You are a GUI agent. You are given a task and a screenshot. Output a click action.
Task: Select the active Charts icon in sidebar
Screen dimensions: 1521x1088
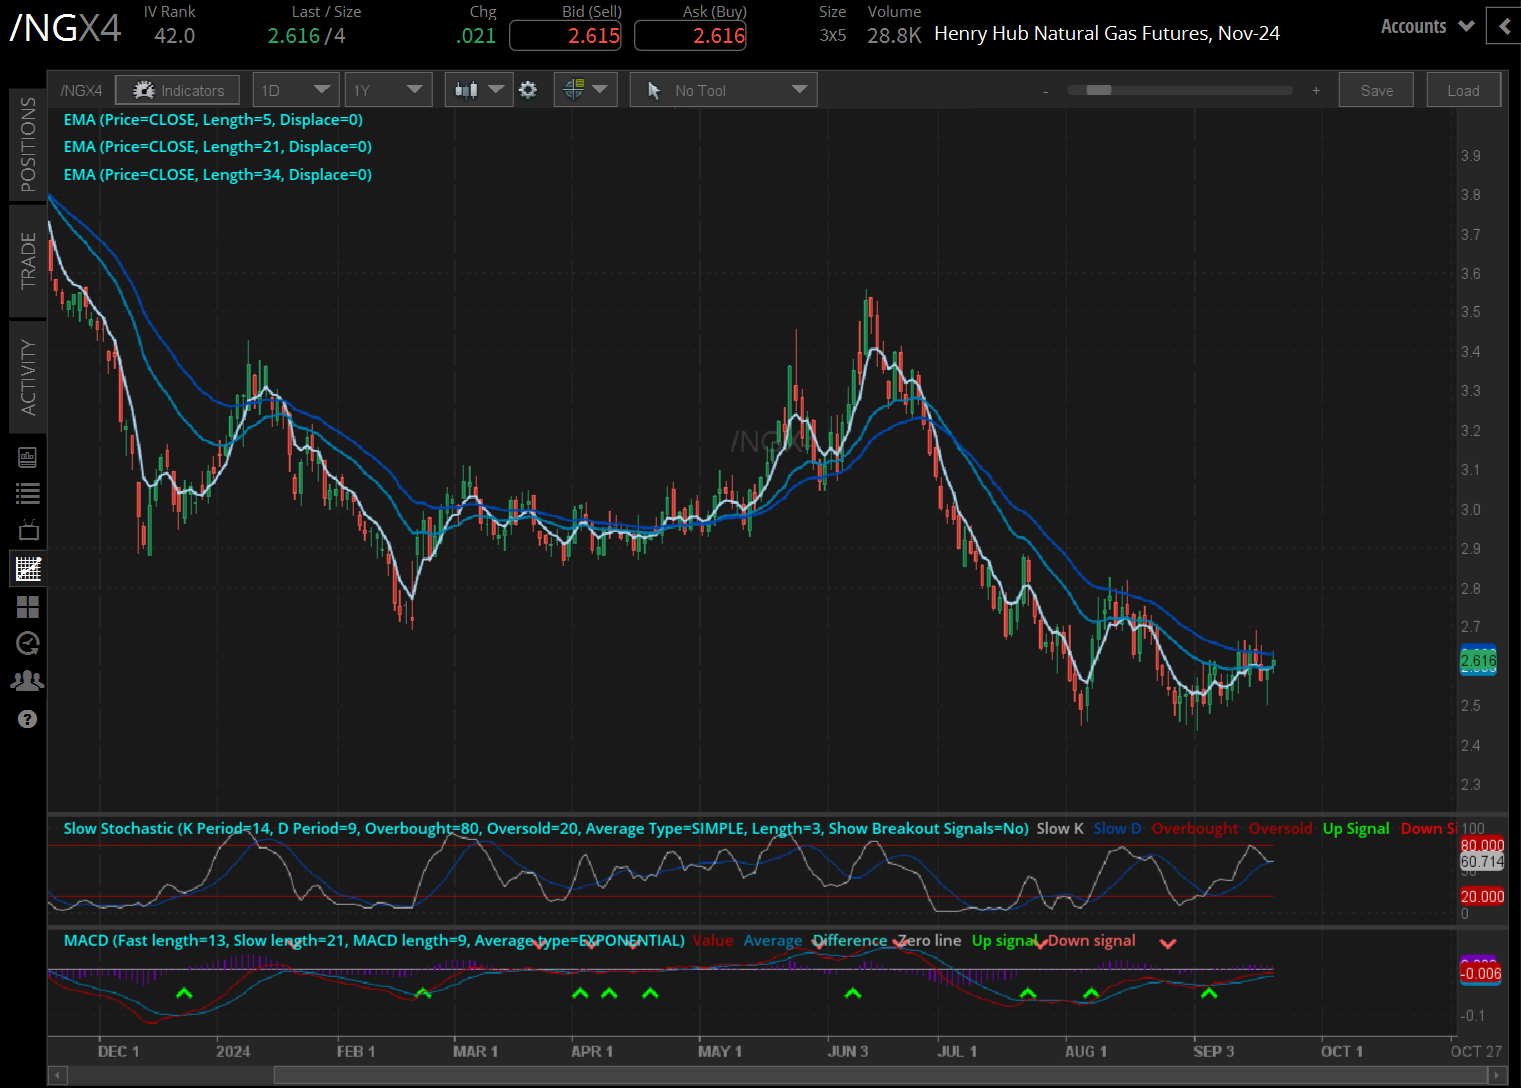(x=27, y=568)
